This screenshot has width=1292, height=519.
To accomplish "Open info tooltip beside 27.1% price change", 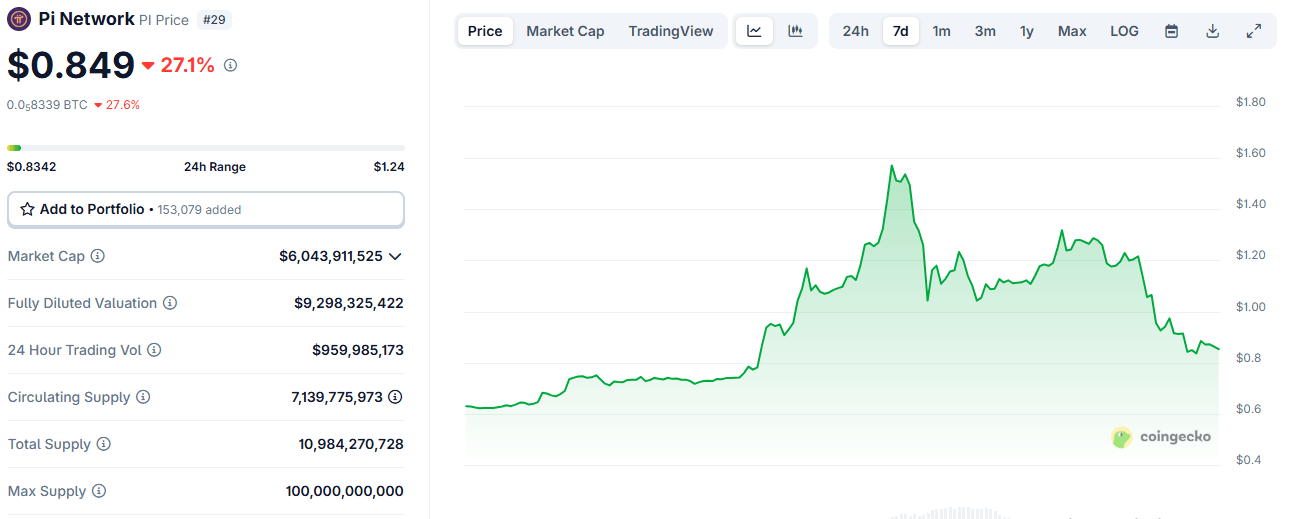I will (x=230, y=65).
